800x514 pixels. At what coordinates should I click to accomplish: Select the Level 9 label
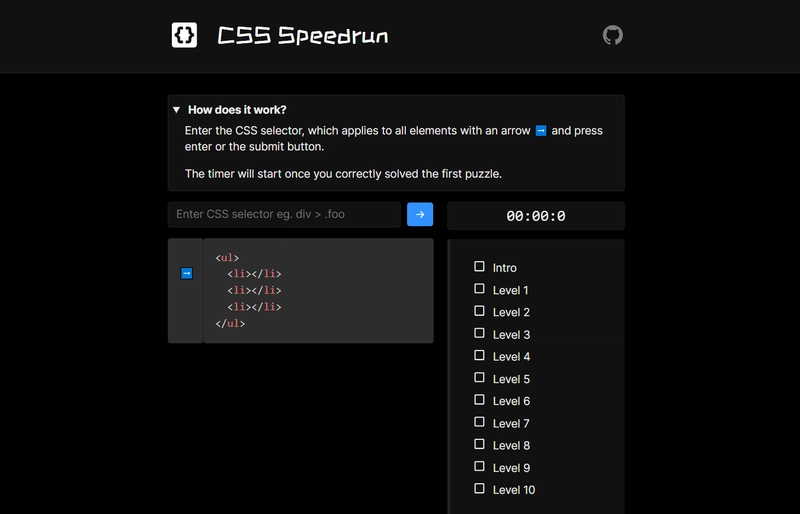click(511, 468)
